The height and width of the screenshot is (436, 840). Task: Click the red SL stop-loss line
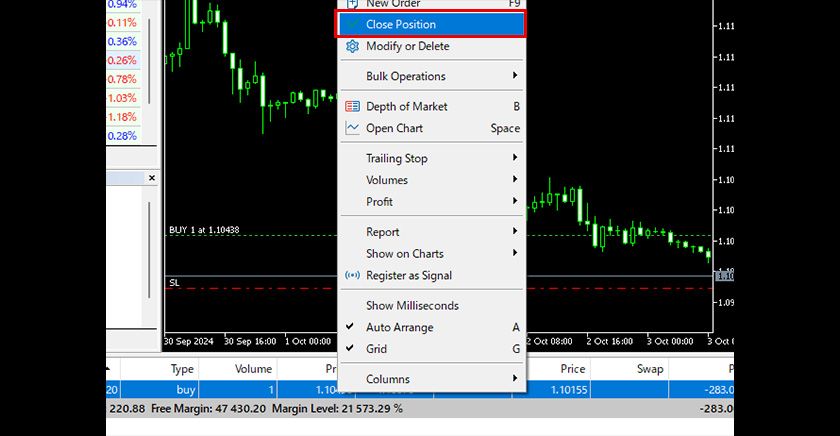(250, 288)
